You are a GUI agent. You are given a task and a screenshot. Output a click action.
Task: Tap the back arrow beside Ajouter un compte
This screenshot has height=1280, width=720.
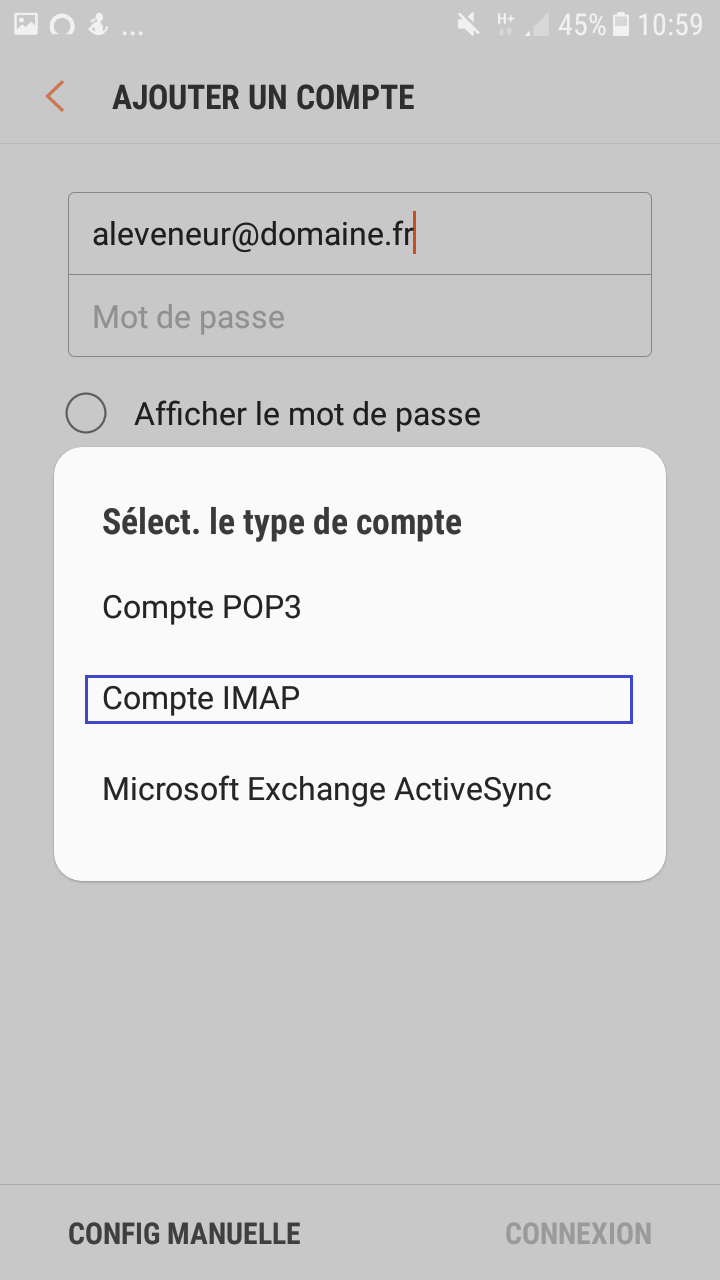coord(55,97)
